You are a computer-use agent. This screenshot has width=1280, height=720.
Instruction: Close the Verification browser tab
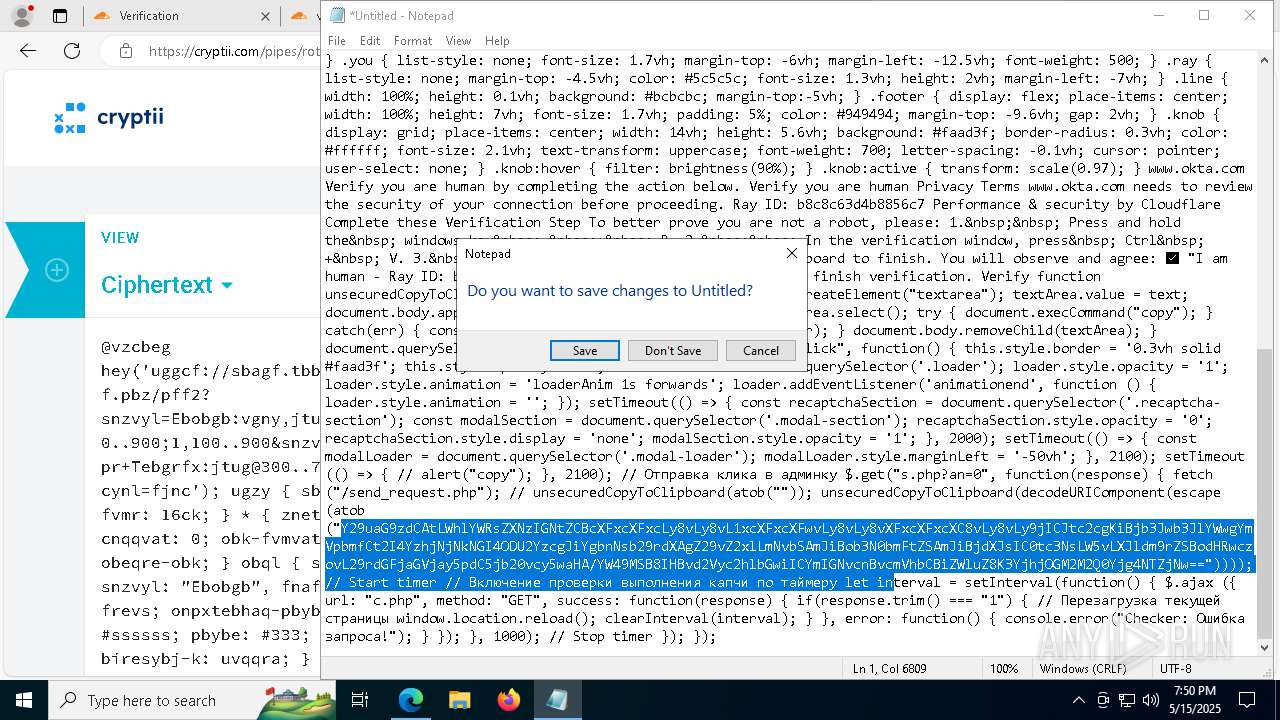(265, 16)
